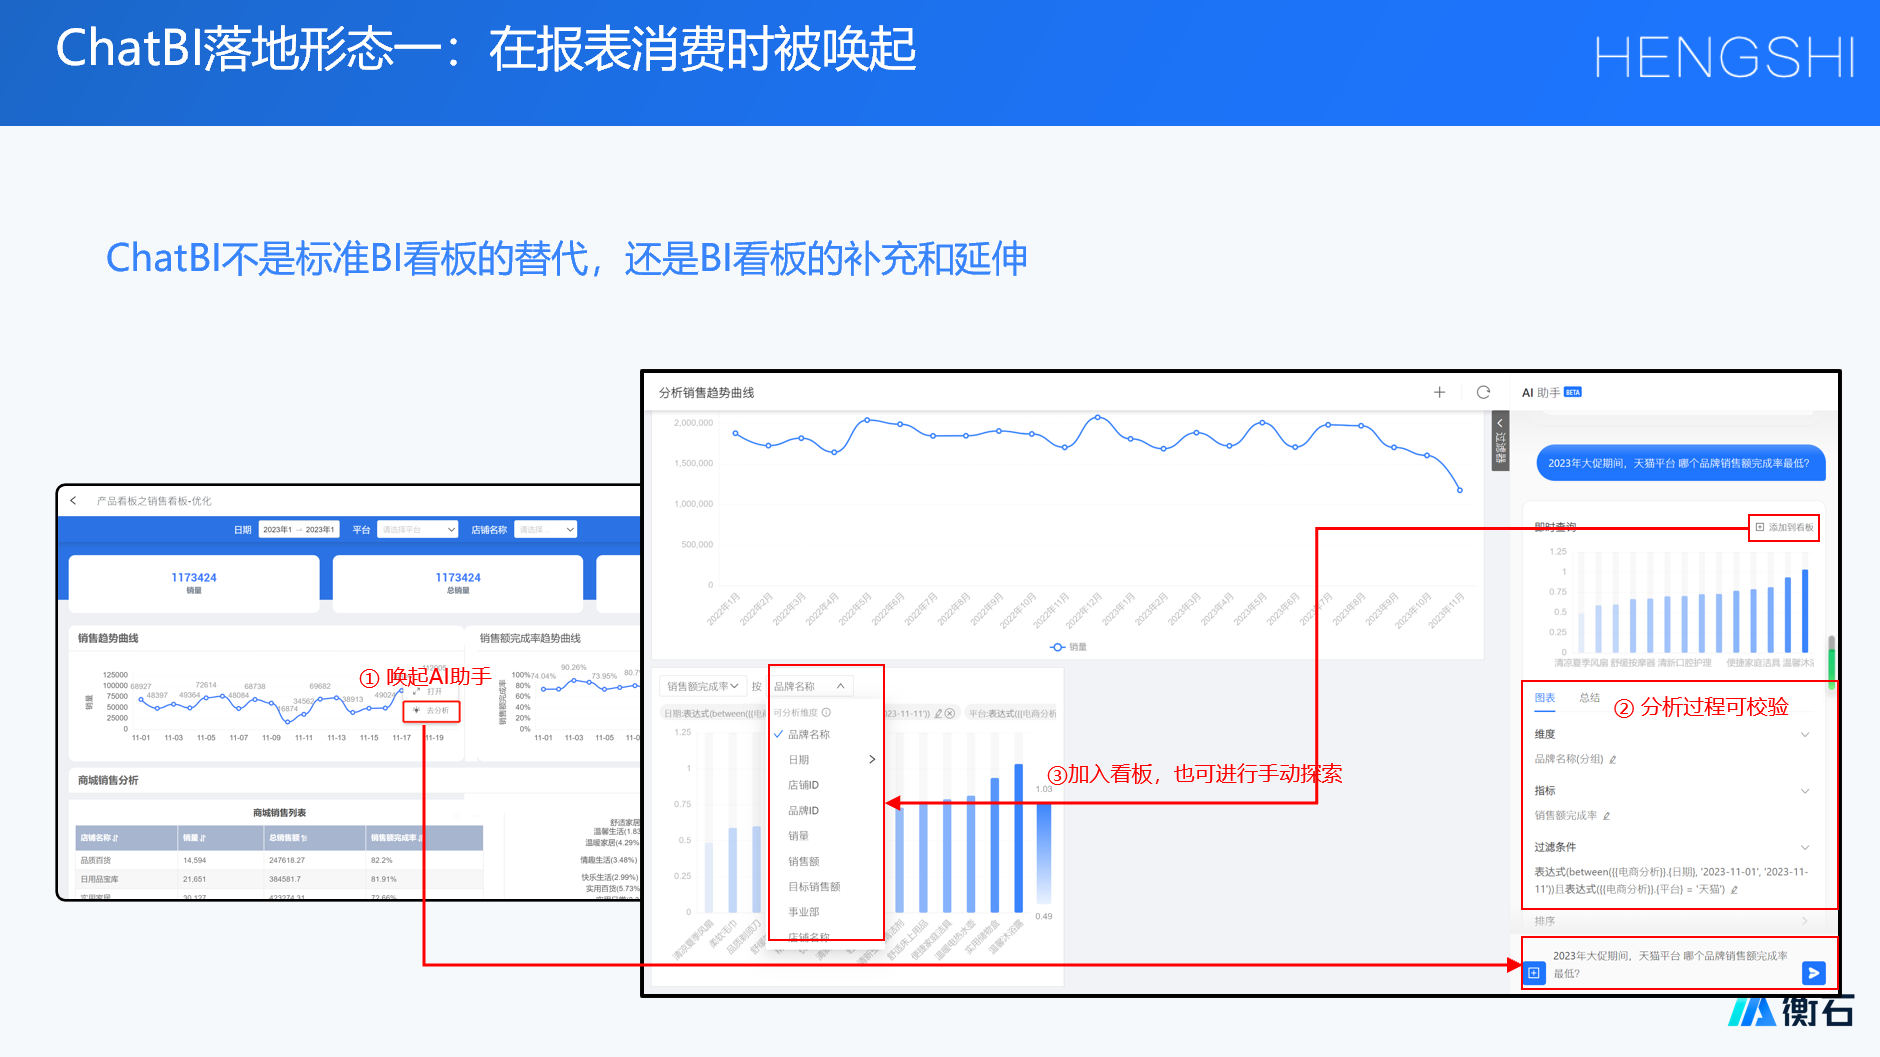
Task: Click the refresh icon in analysis header
Action: (x=1483, y=392)
